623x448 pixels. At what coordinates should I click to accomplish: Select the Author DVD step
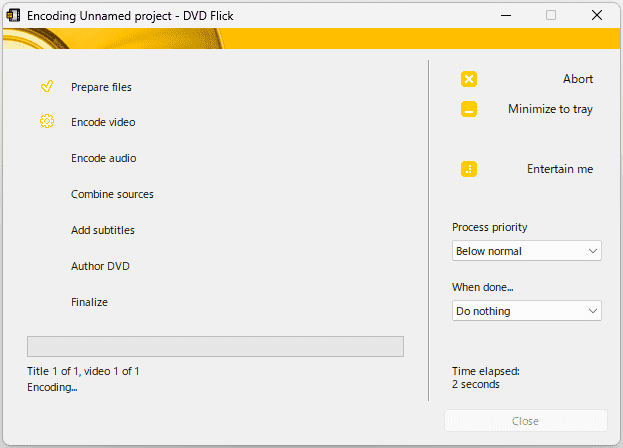(x=100, y=266)
